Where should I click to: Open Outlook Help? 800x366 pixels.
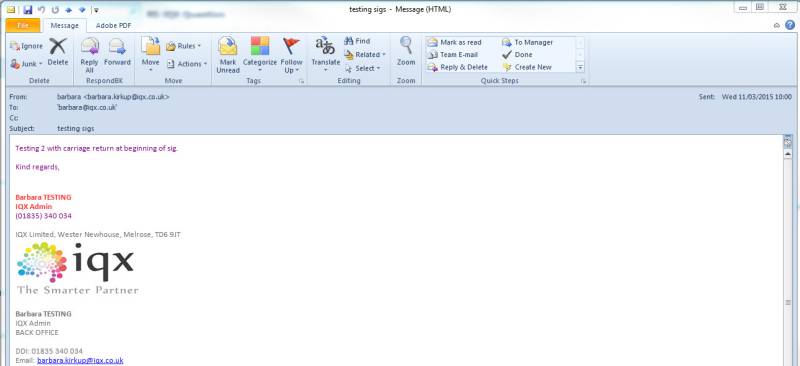click(x=790, y=25)
